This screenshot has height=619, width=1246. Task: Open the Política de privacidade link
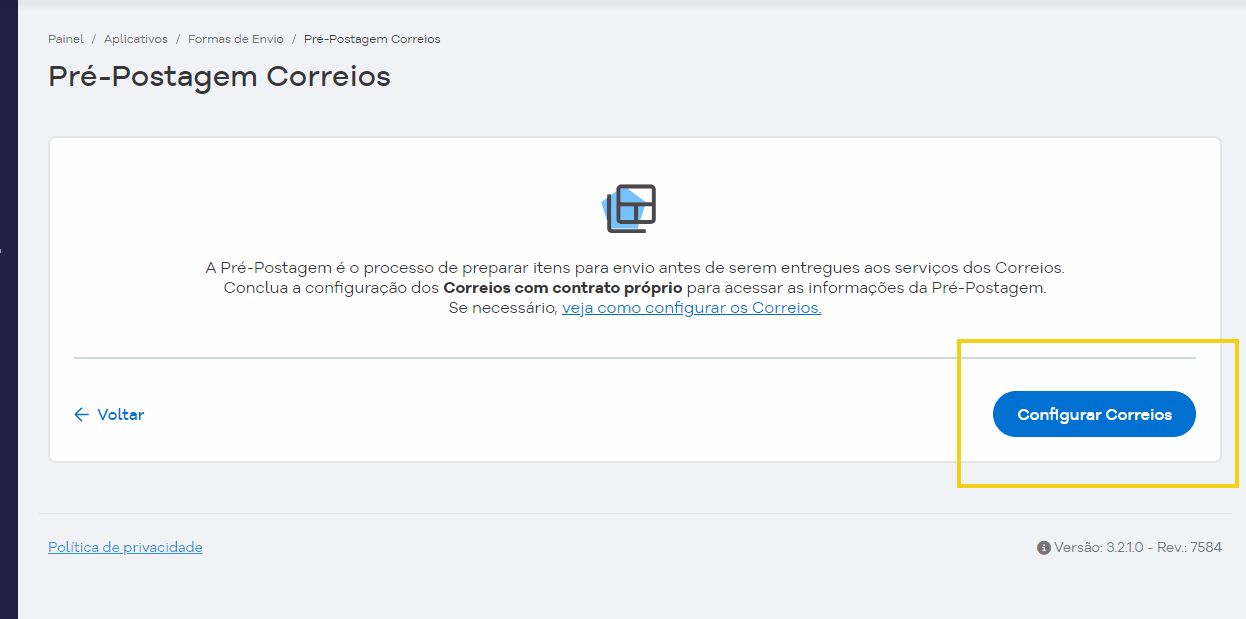coord(125,547)
